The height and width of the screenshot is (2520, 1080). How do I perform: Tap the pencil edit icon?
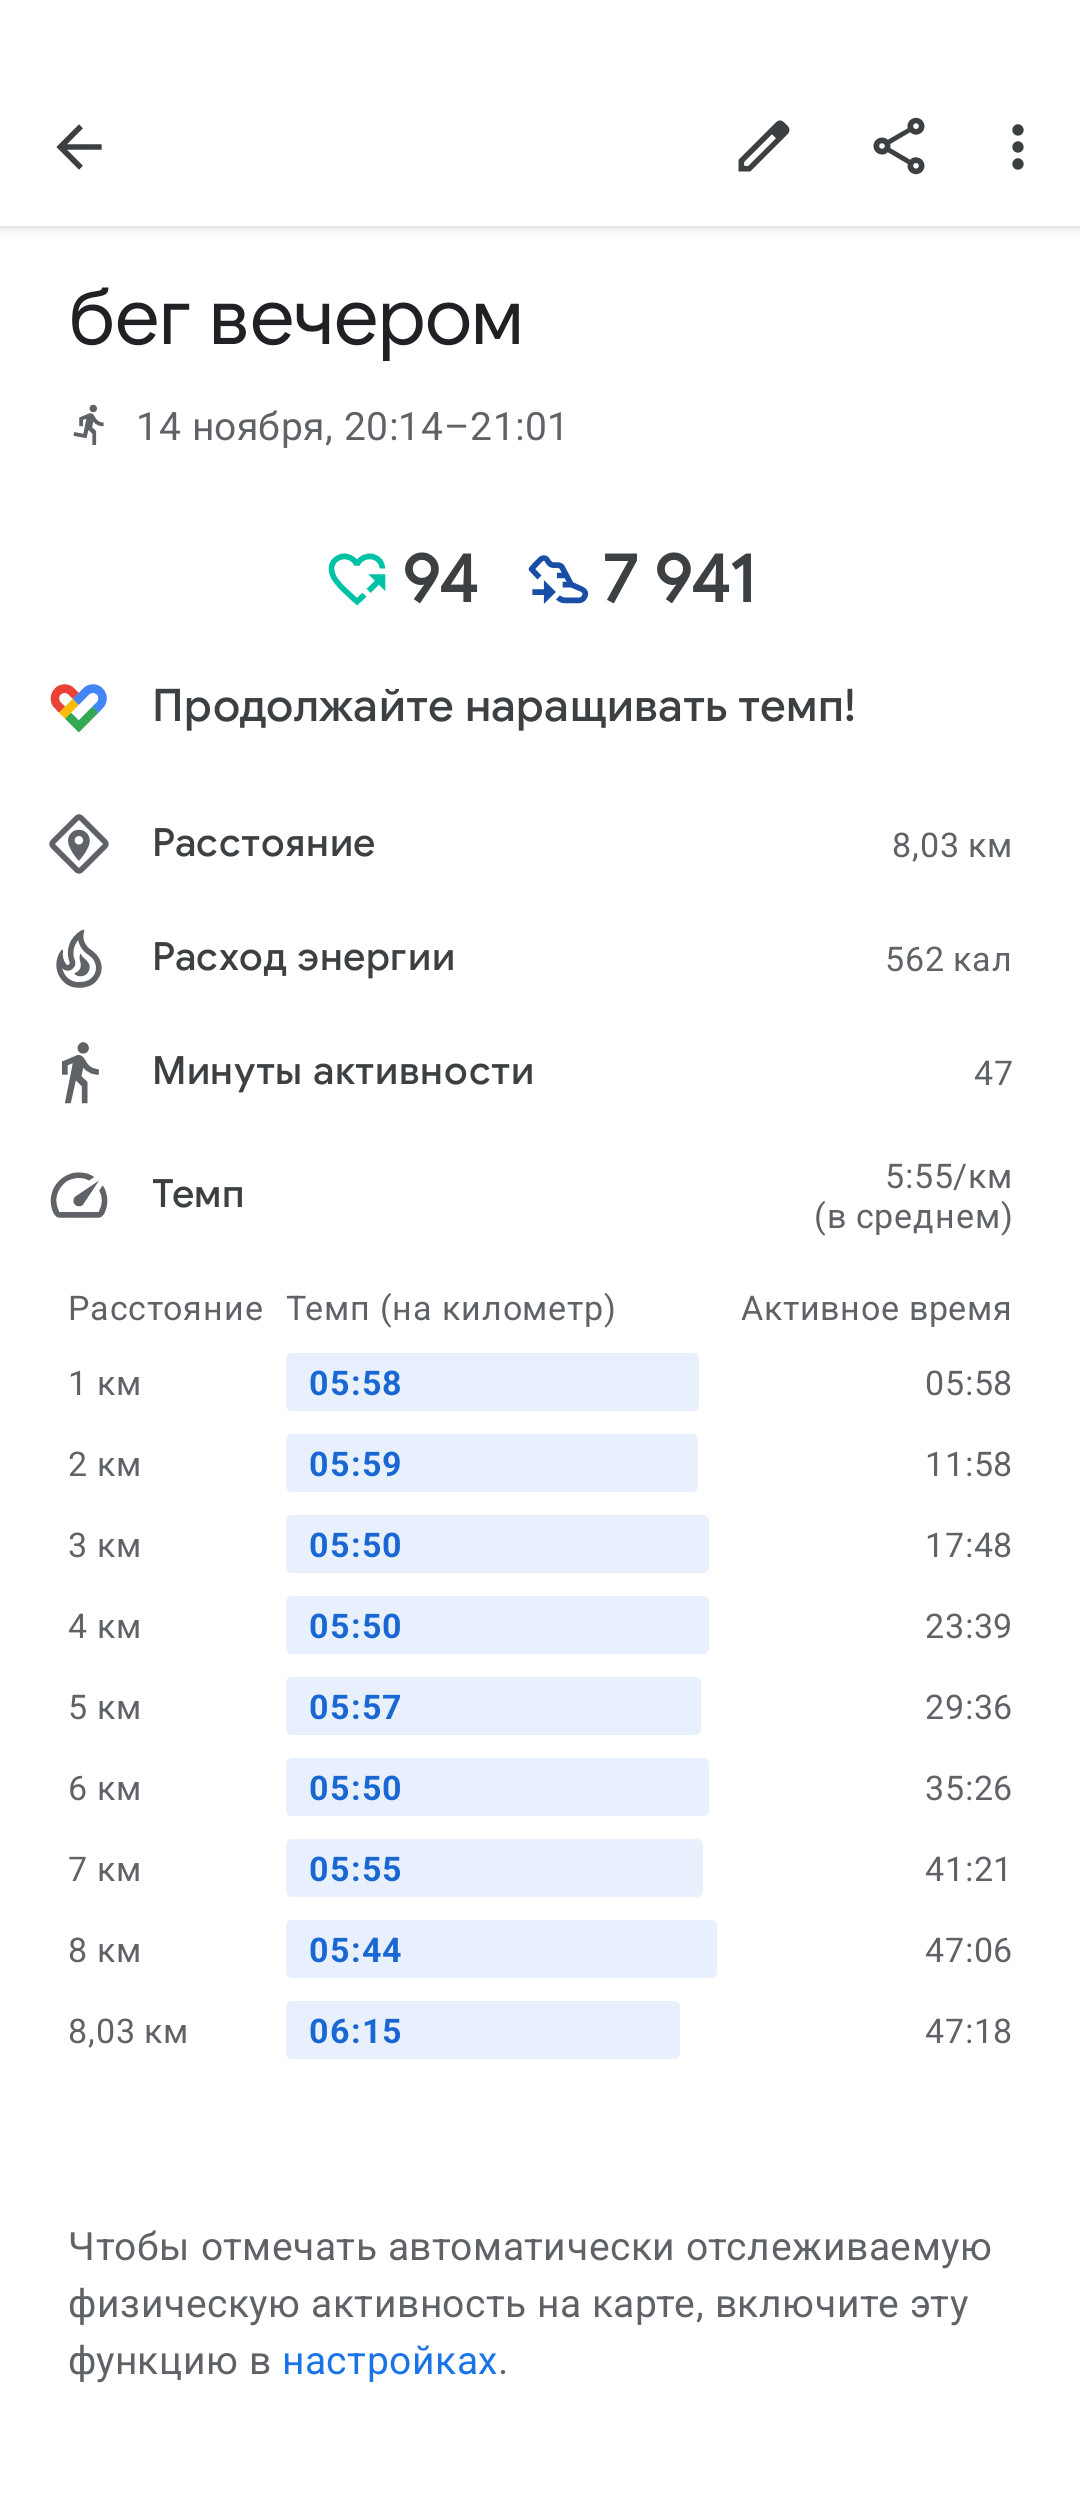tap(764, 147)
